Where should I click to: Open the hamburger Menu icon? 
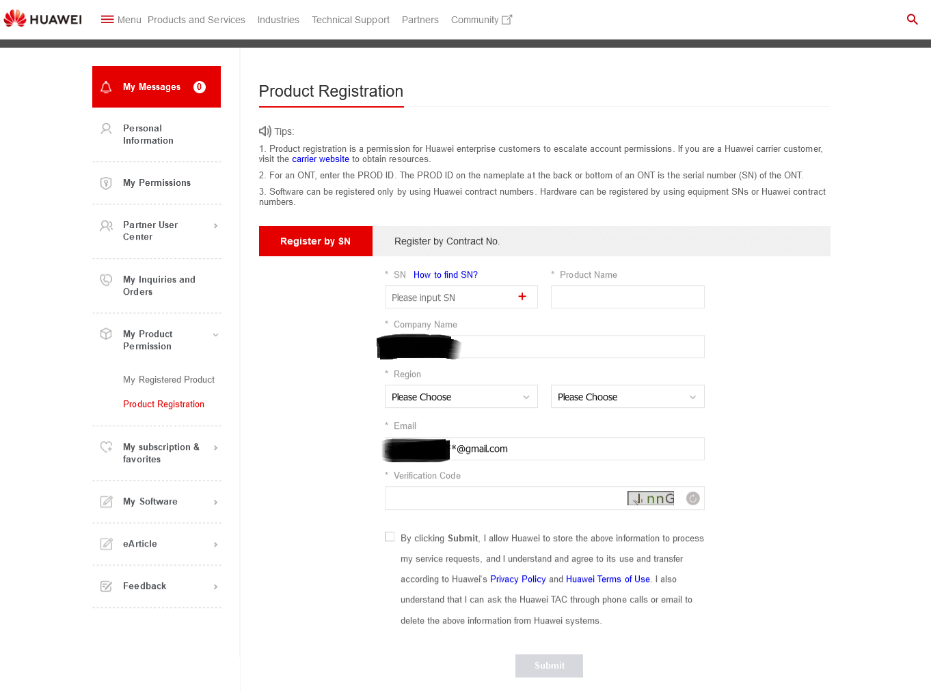pyautogui.click(x=107, y=20)
